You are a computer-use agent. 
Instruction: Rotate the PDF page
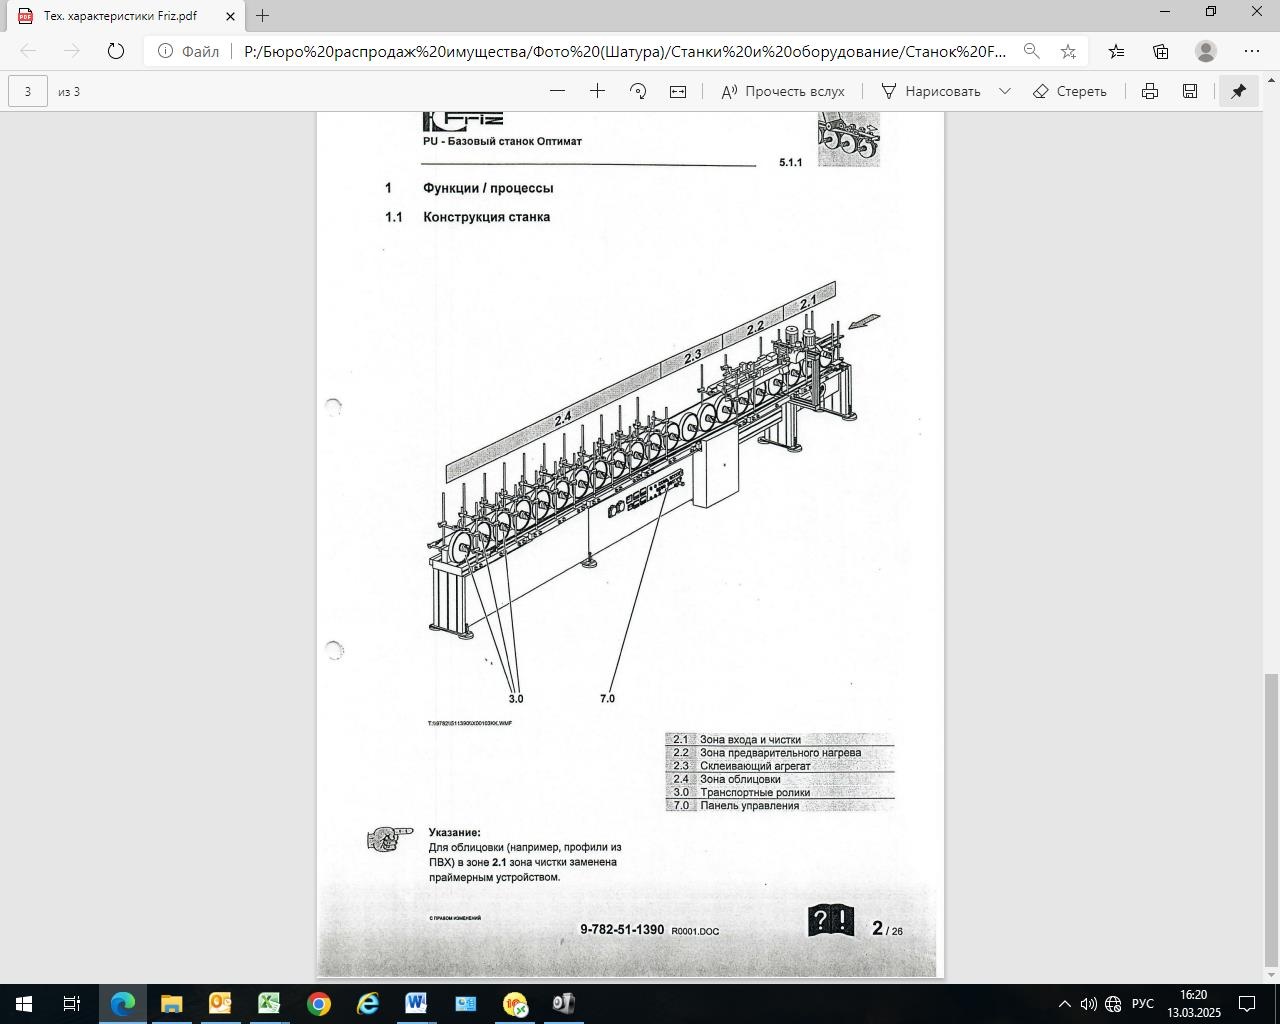(638, 91)
